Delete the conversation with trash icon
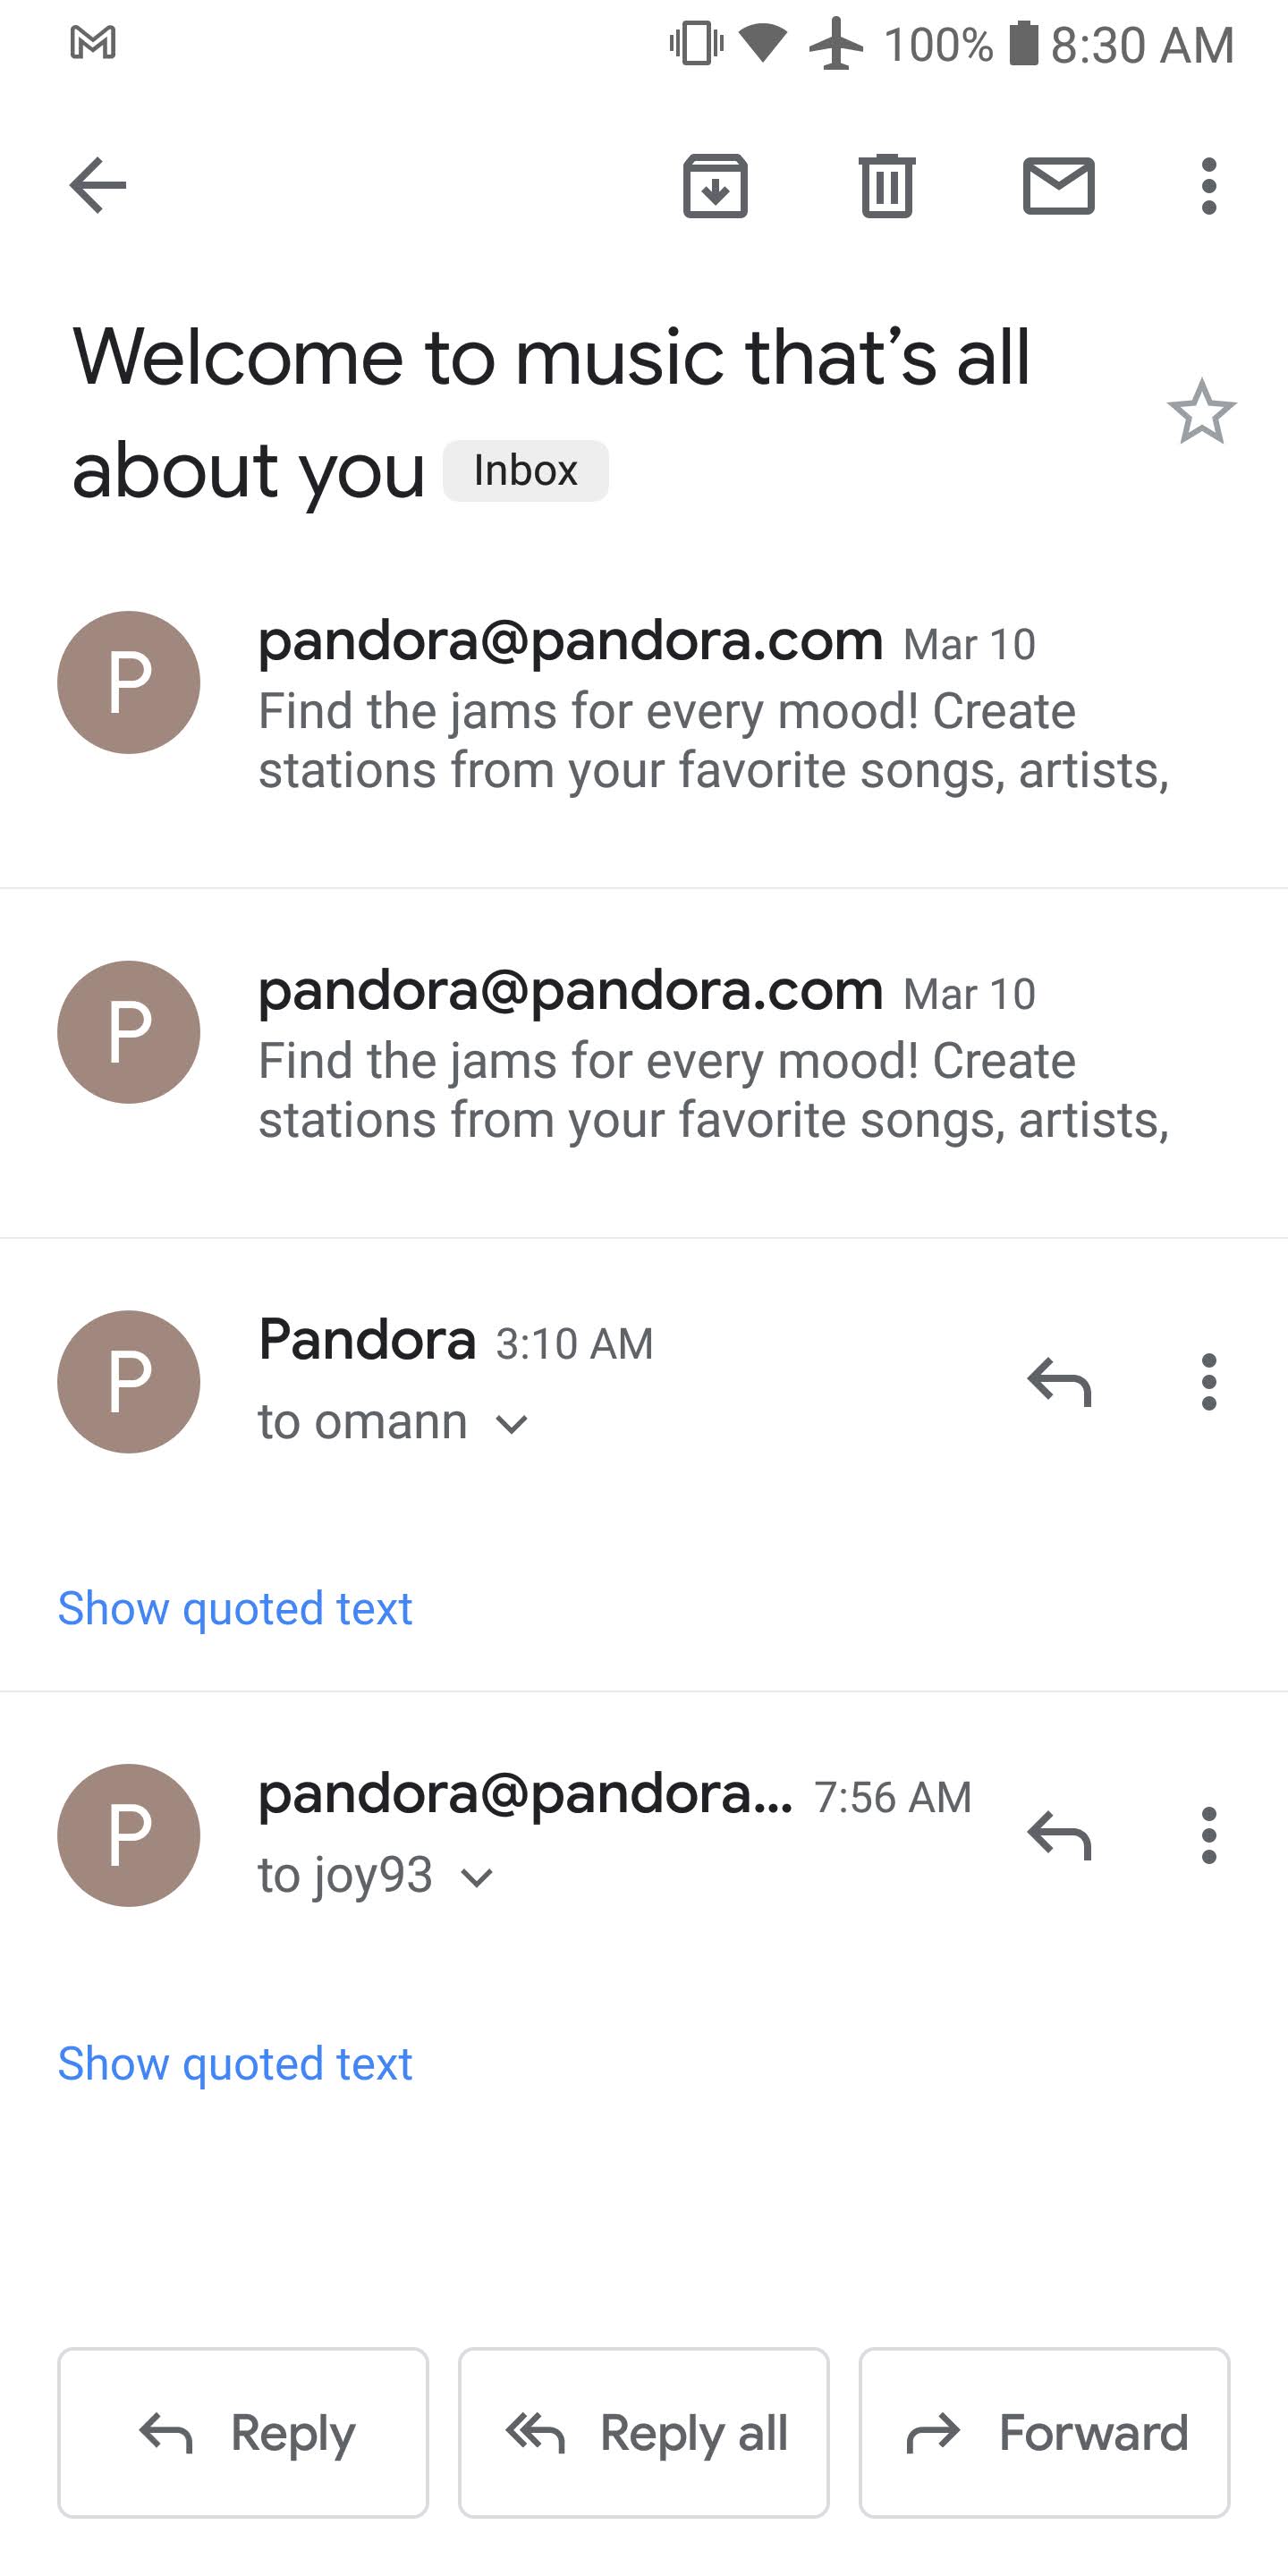The width and height of the screenshot is (1288, 2576). [887, 186]
